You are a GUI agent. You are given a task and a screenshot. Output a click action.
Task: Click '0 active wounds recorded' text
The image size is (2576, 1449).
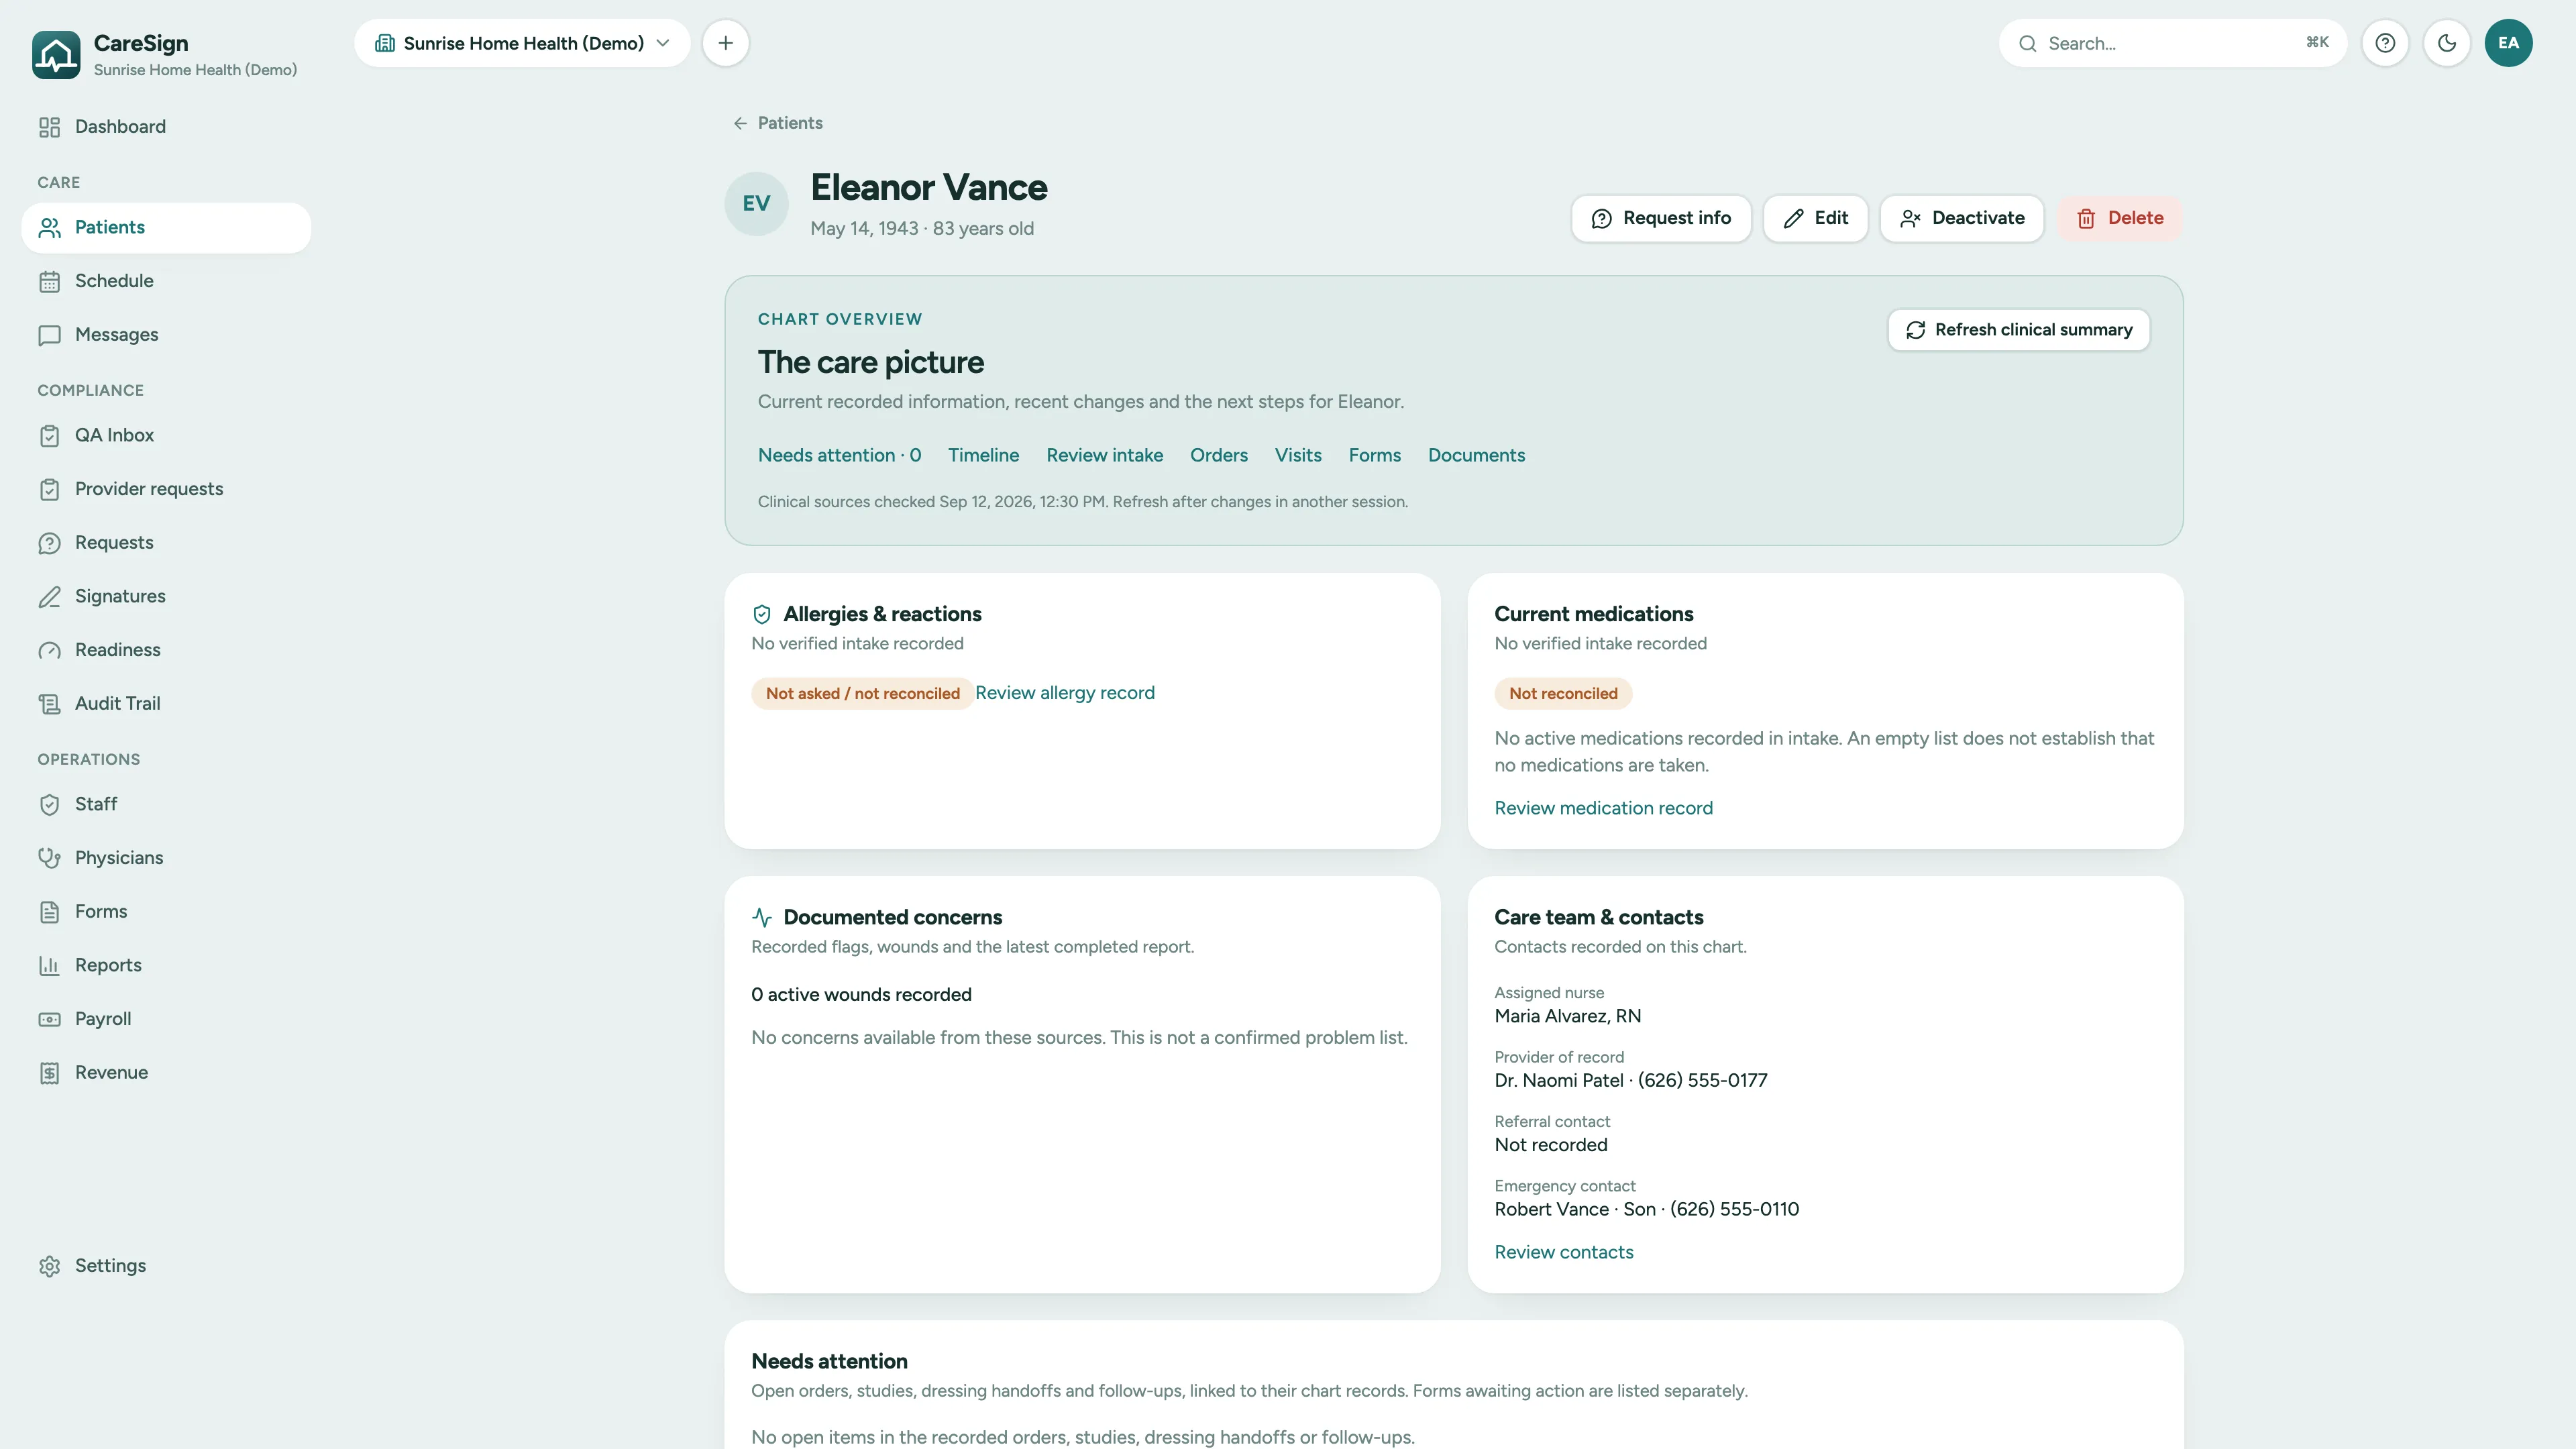(x=861, y=995)
